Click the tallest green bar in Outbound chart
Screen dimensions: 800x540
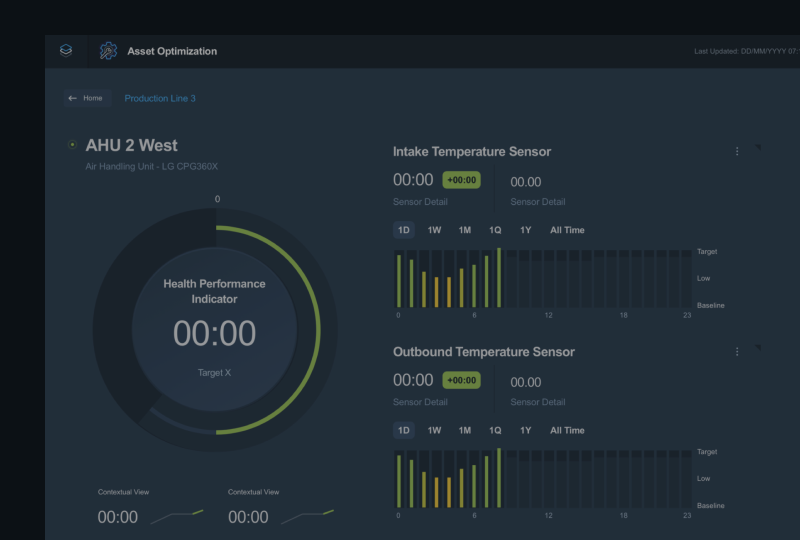point(499,478)
